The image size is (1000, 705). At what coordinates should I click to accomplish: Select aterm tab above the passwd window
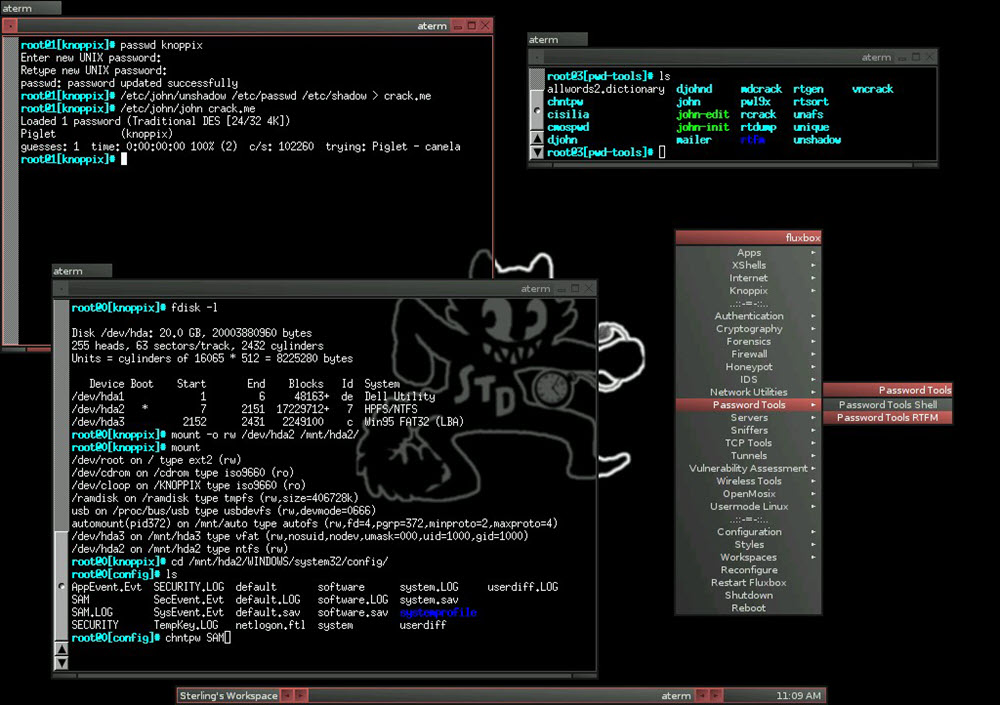pos(30,8)
